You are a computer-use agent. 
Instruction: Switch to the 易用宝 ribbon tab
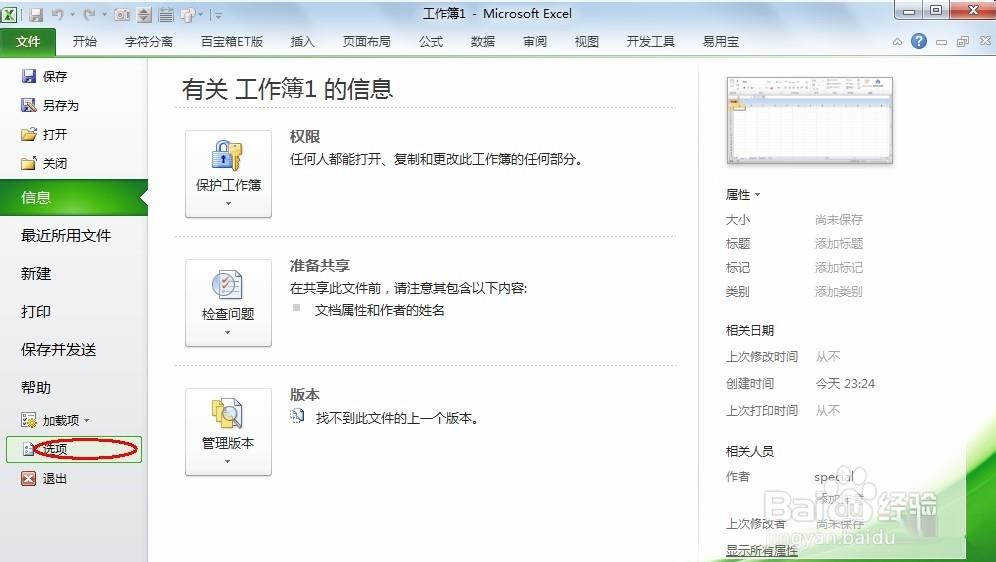pos(720,42)
